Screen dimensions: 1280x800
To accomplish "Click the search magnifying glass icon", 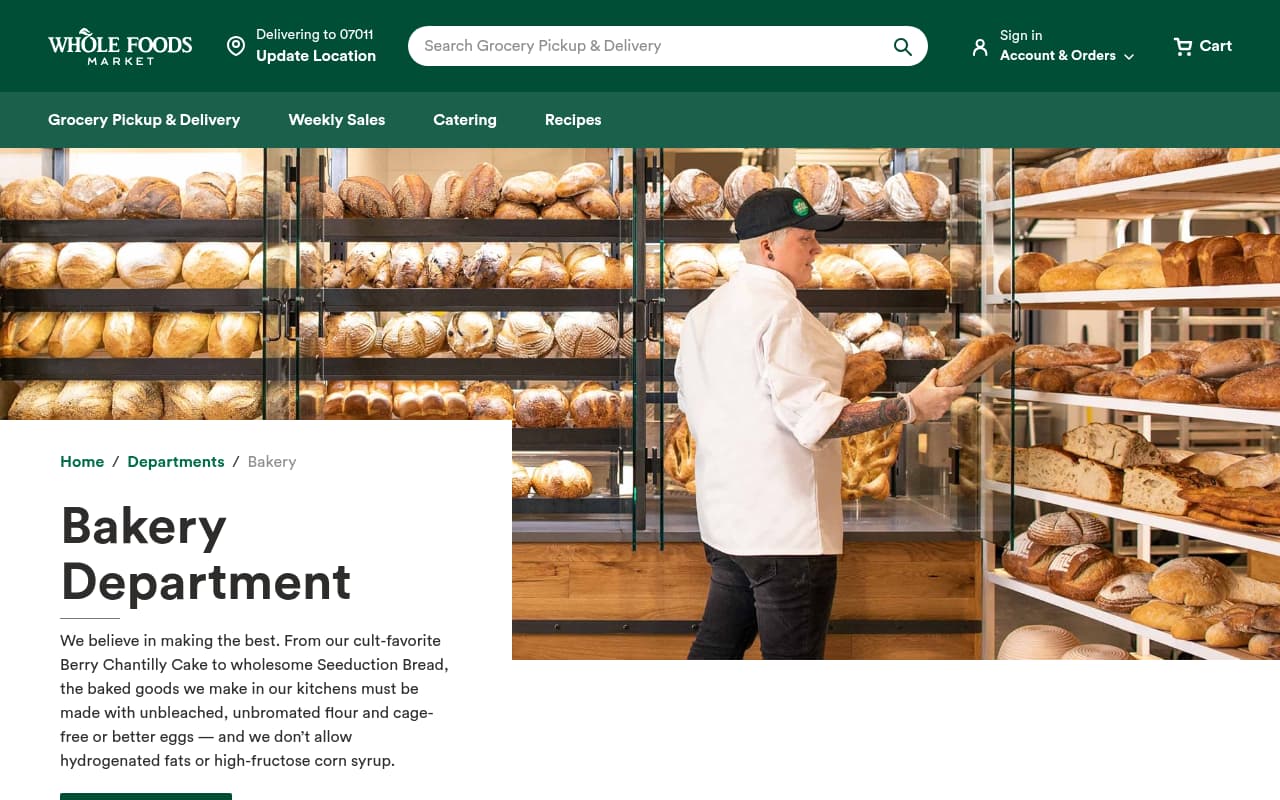I will click(x=902, y=46).
